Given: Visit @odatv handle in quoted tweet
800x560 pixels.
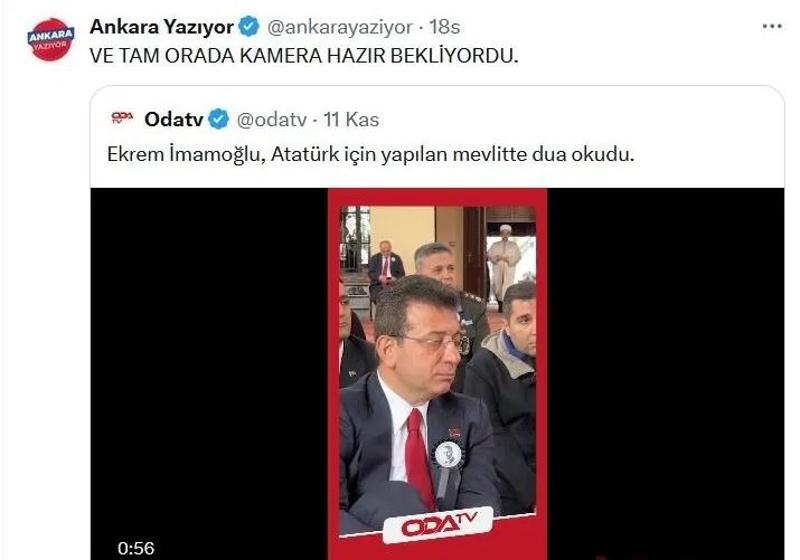Looking at the screenshot, I should [272, 120].
